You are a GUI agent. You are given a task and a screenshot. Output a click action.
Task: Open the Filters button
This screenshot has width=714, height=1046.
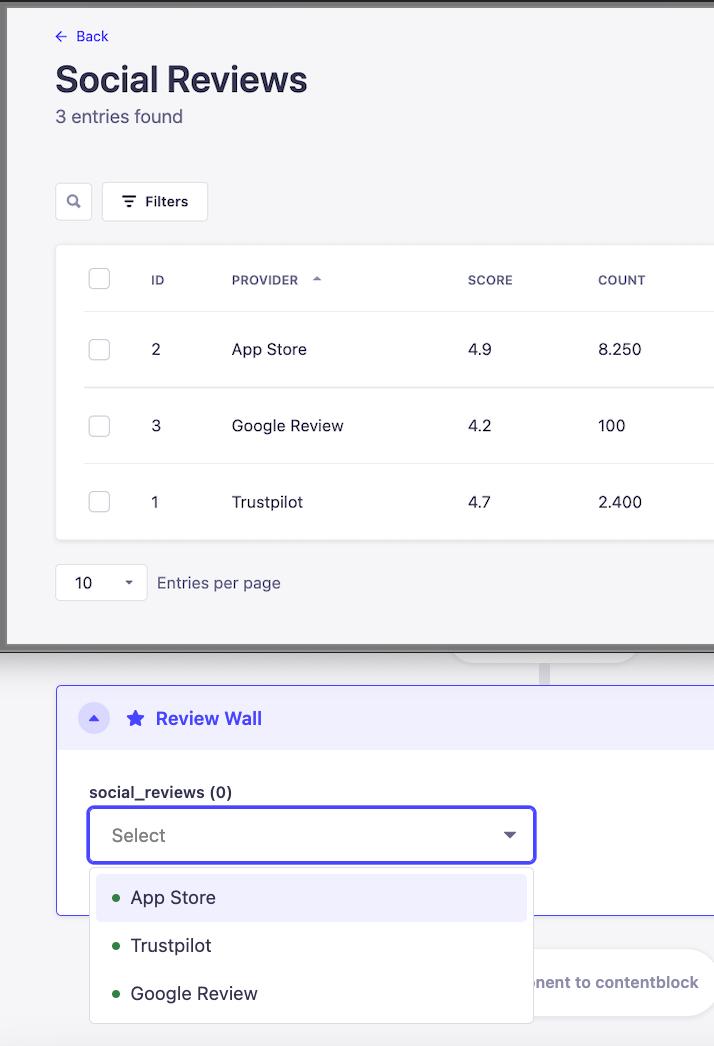point(155,201)
